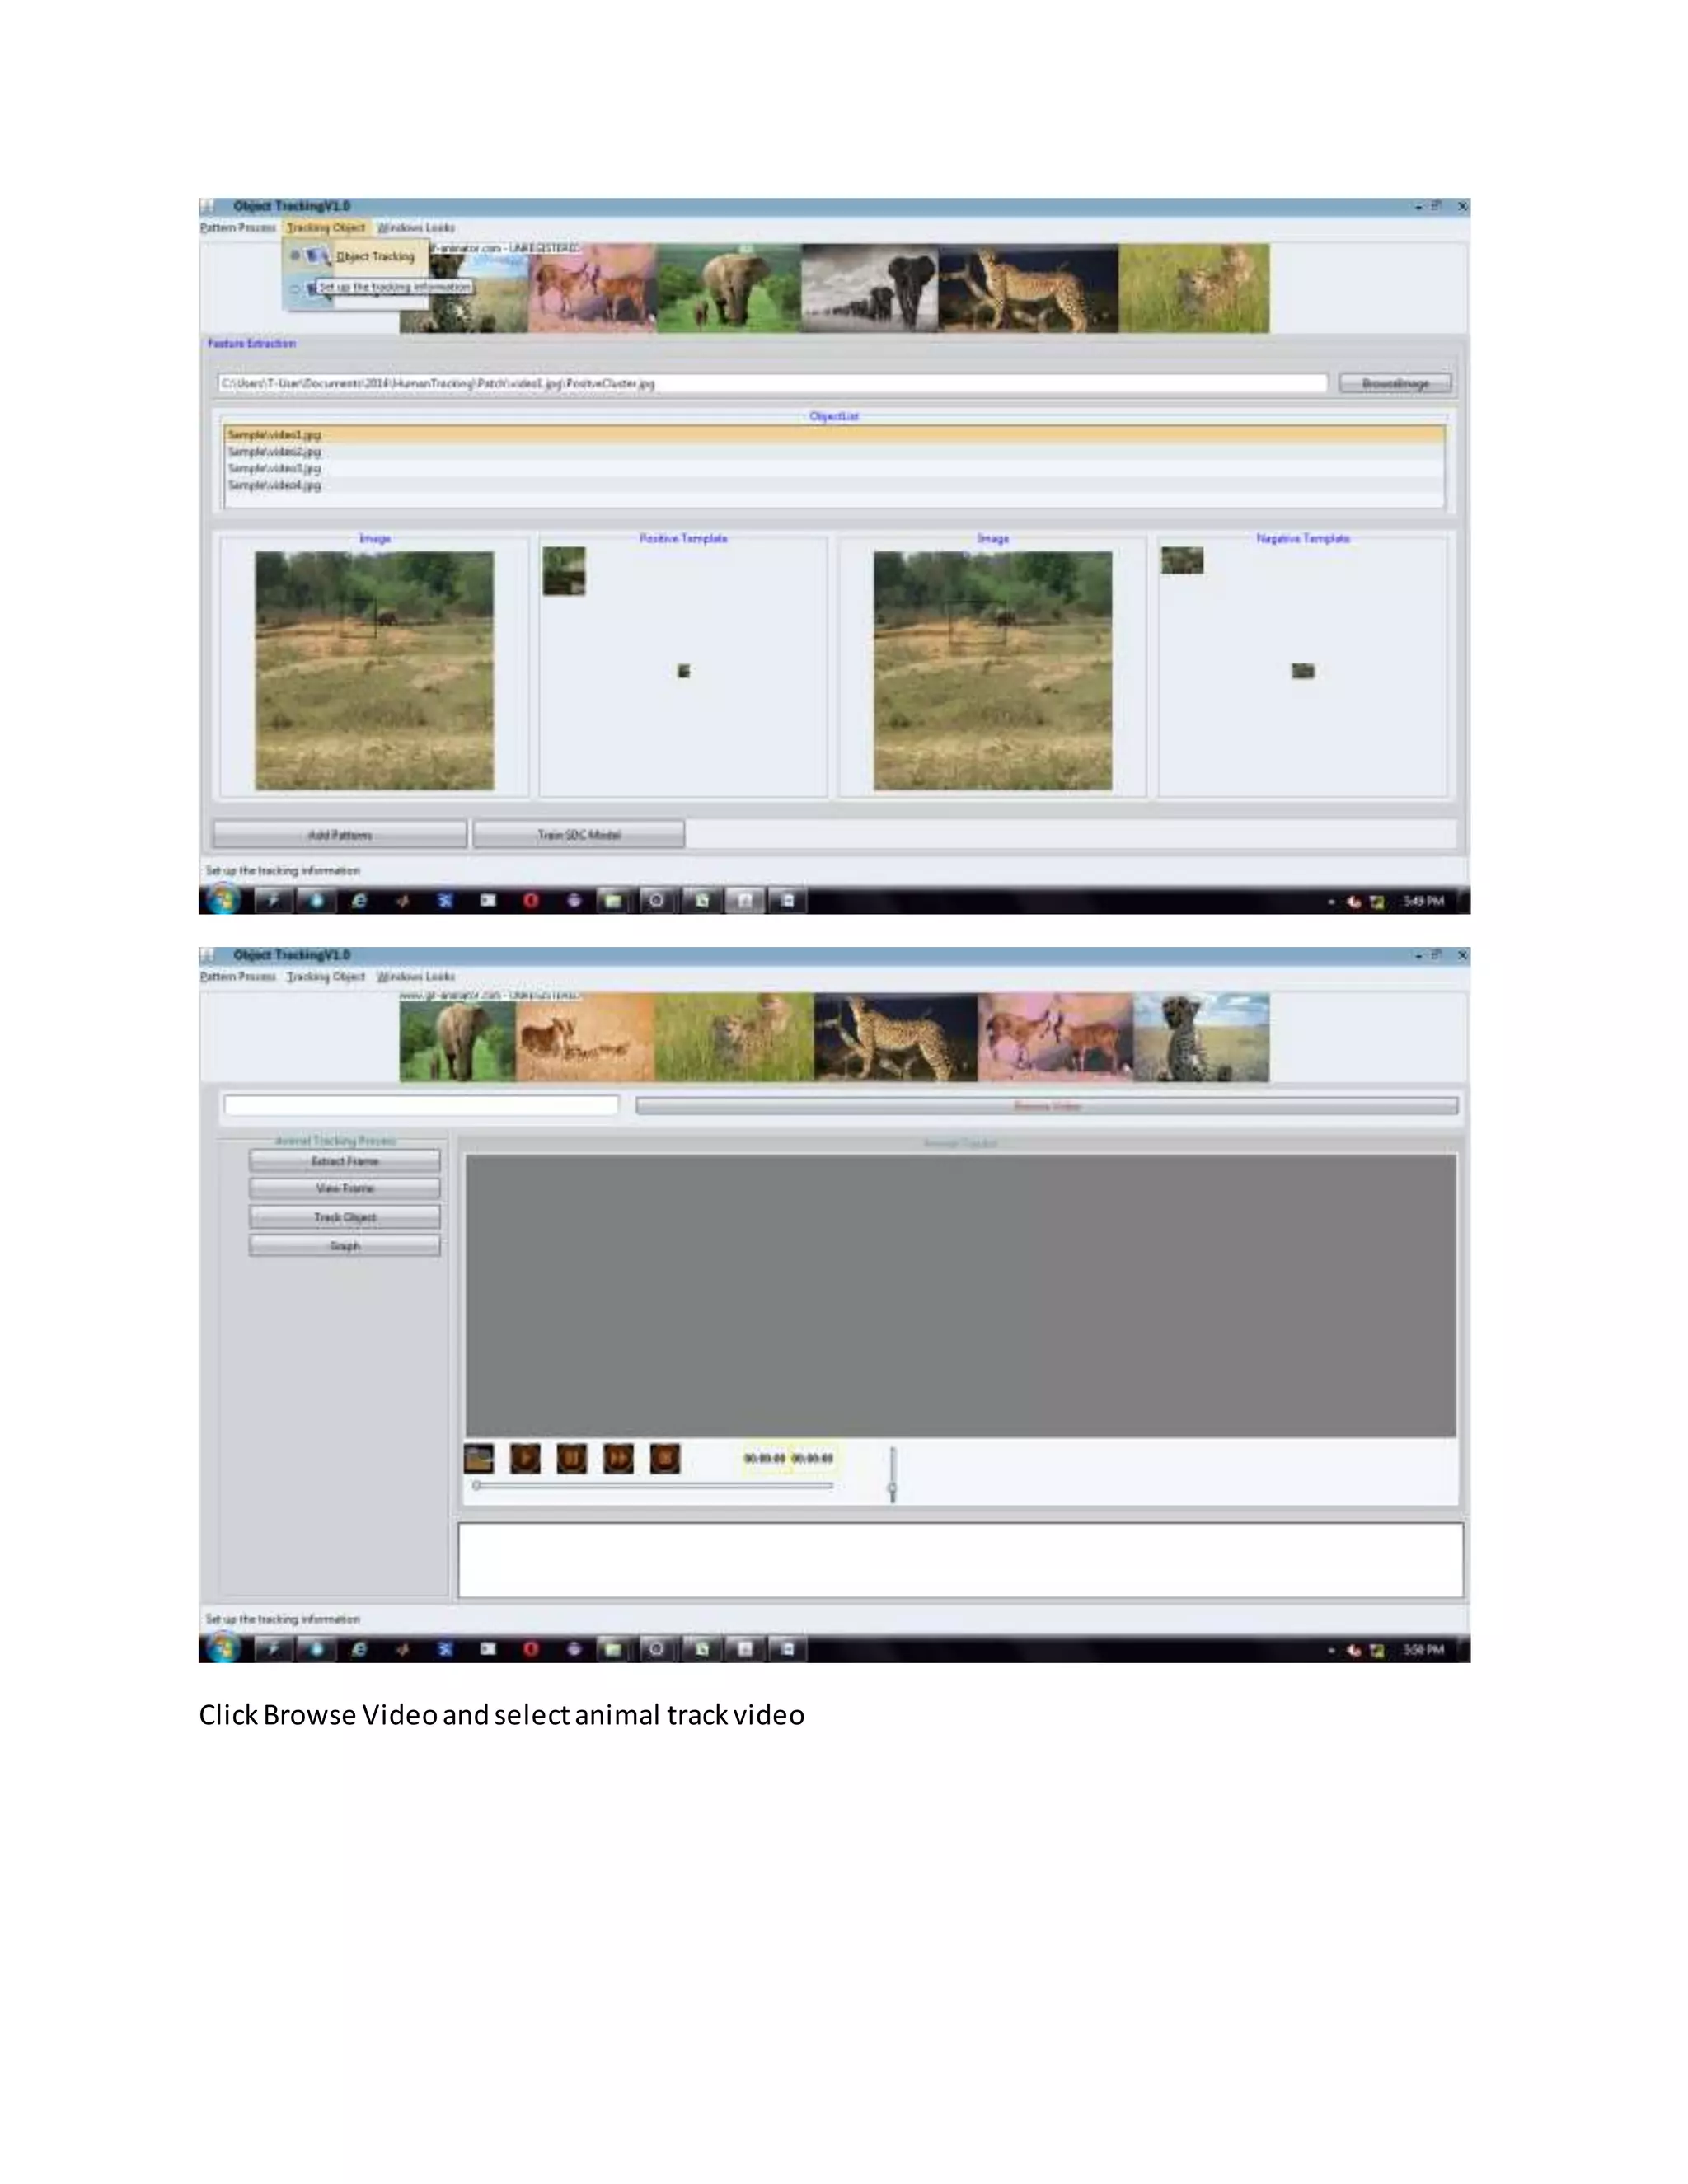Open Windows Looks menu in Feature Extraction window
This screenshot has height=2184, width=1688.
point(416,228)
